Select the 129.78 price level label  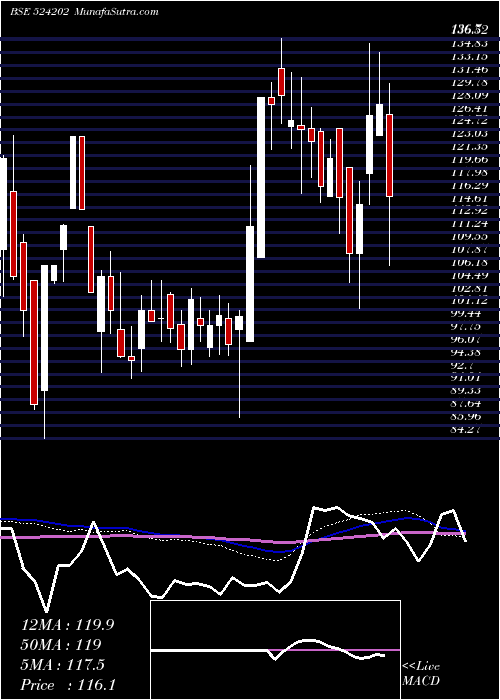(470, 82)
